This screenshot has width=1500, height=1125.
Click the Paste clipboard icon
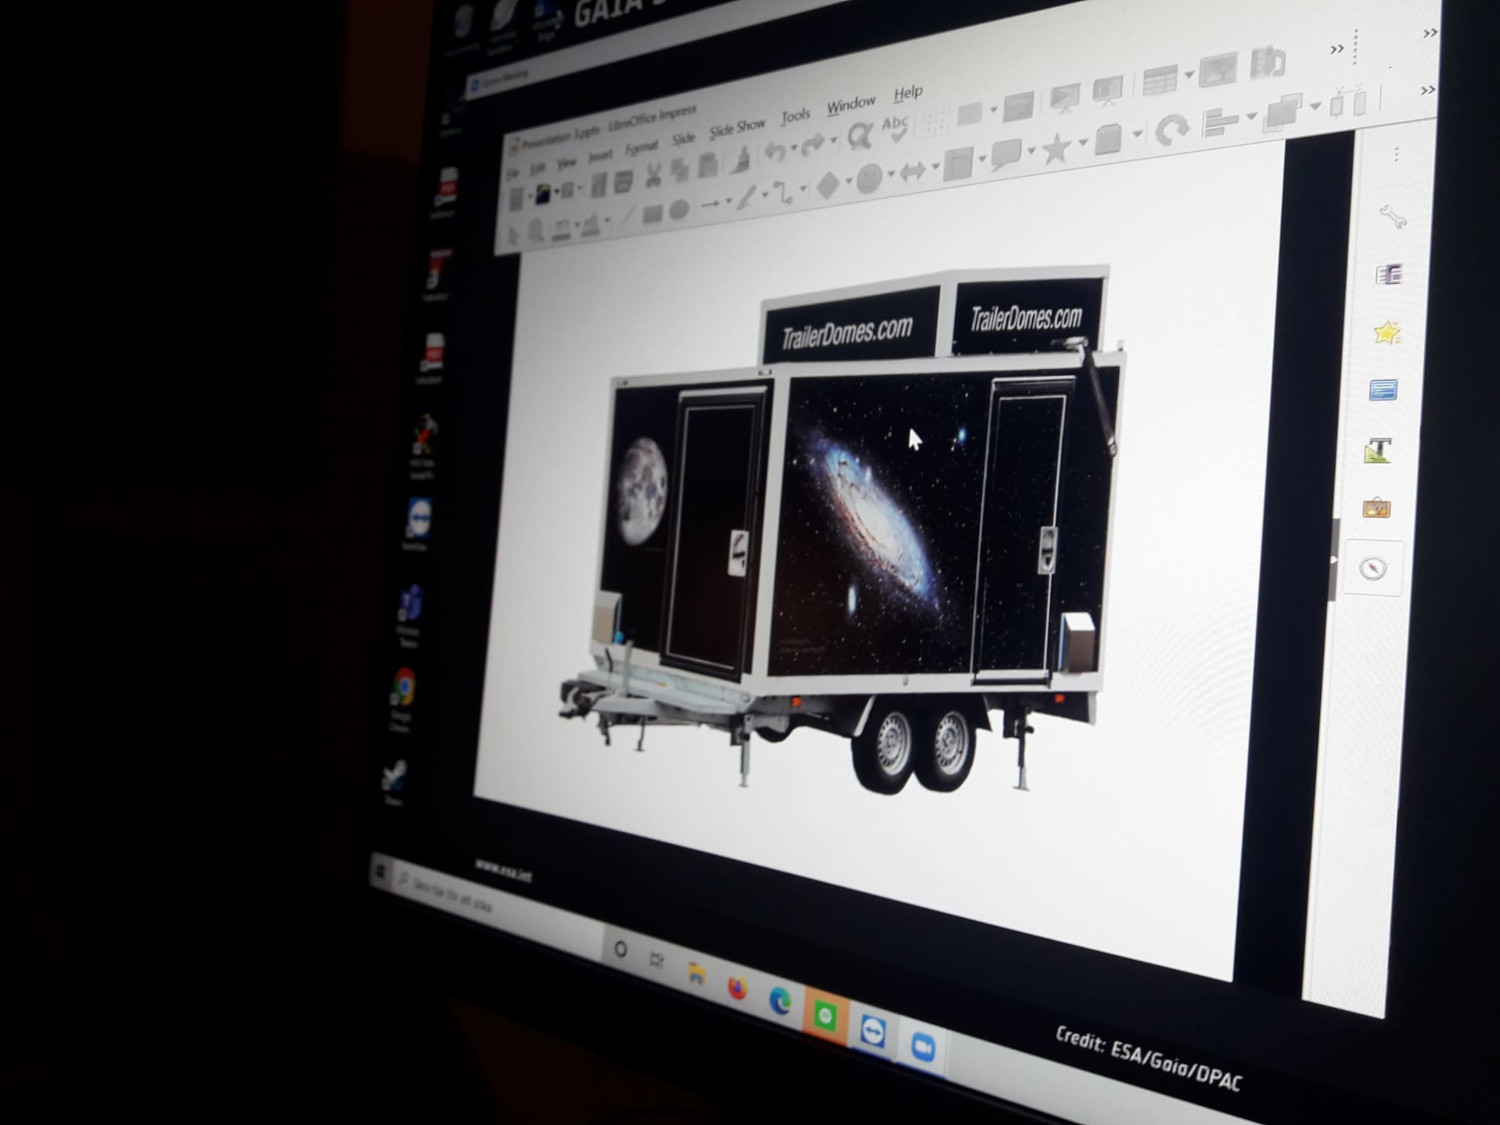click(708, 165)
